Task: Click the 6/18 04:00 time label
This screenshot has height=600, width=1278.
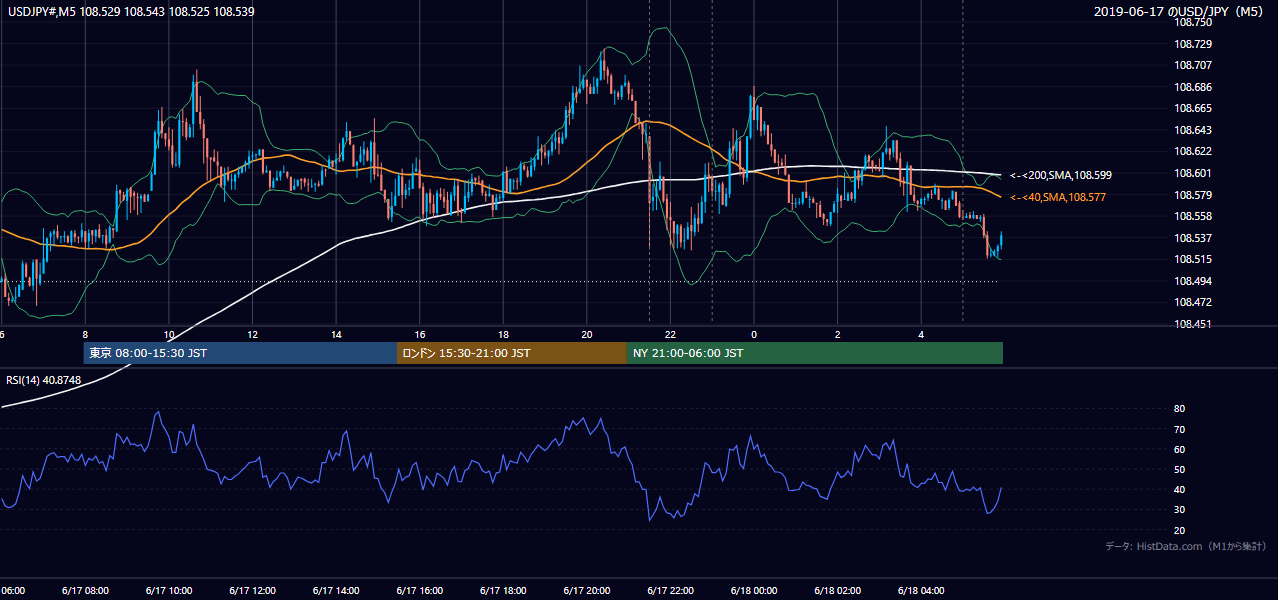Action: pos(921,591)
